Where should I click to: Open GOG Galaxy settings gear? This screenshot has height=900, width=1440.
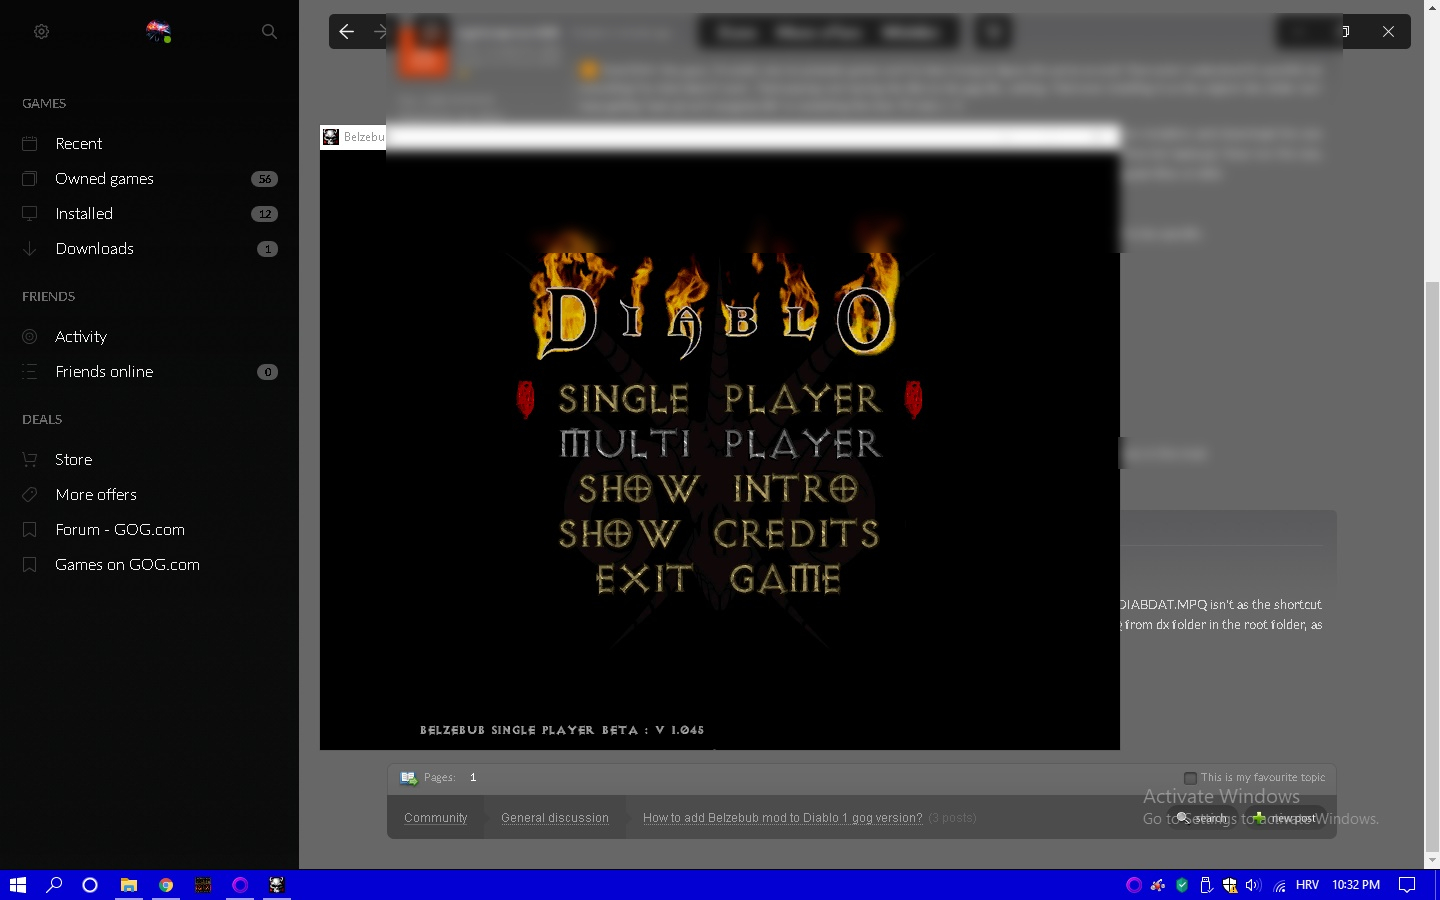pyautogui.click(x=41, y=31)
